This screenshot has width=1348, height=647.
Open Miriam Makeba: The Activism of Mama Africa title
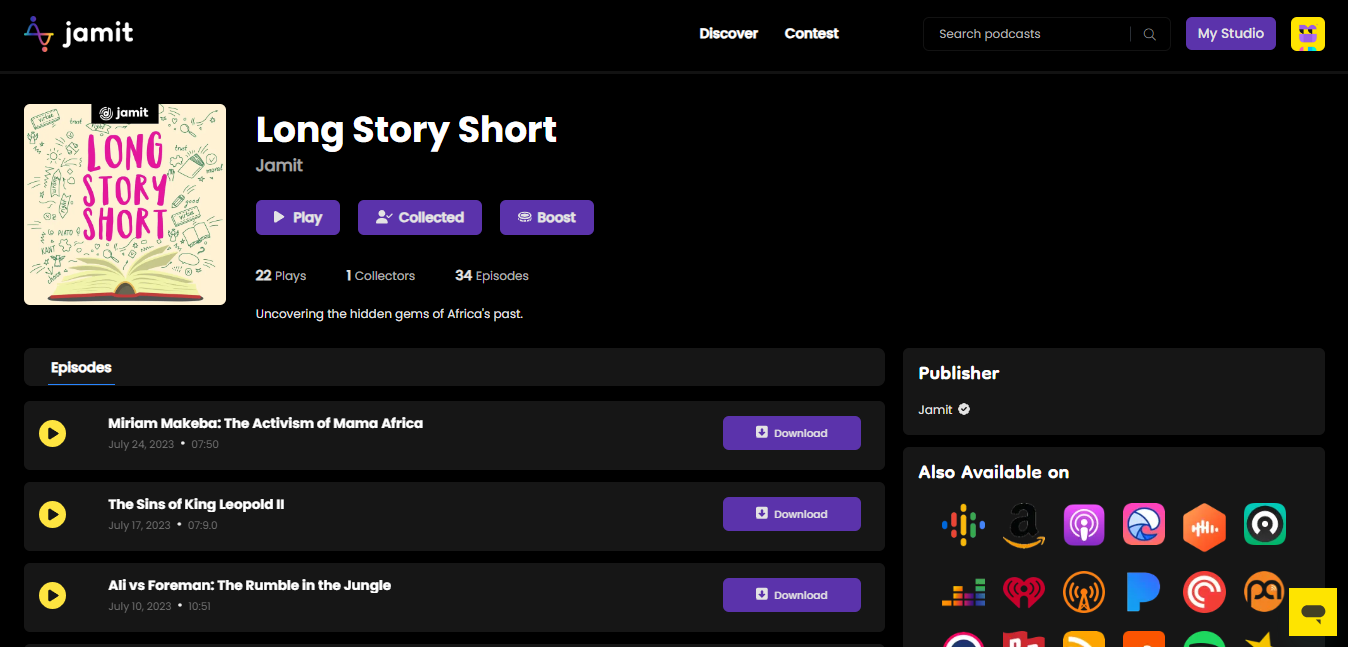pos(265,423)
